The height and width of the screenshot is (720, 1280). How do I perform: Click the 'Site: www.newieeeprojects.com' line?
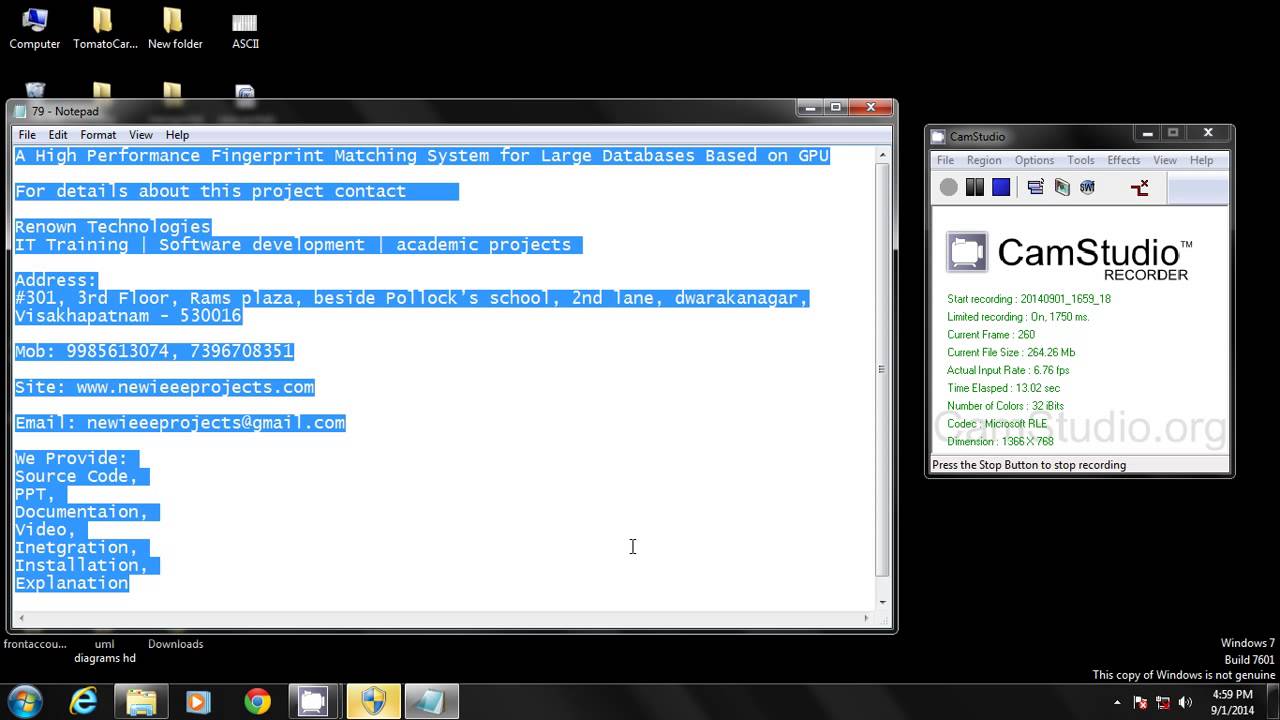click(164, 387)
